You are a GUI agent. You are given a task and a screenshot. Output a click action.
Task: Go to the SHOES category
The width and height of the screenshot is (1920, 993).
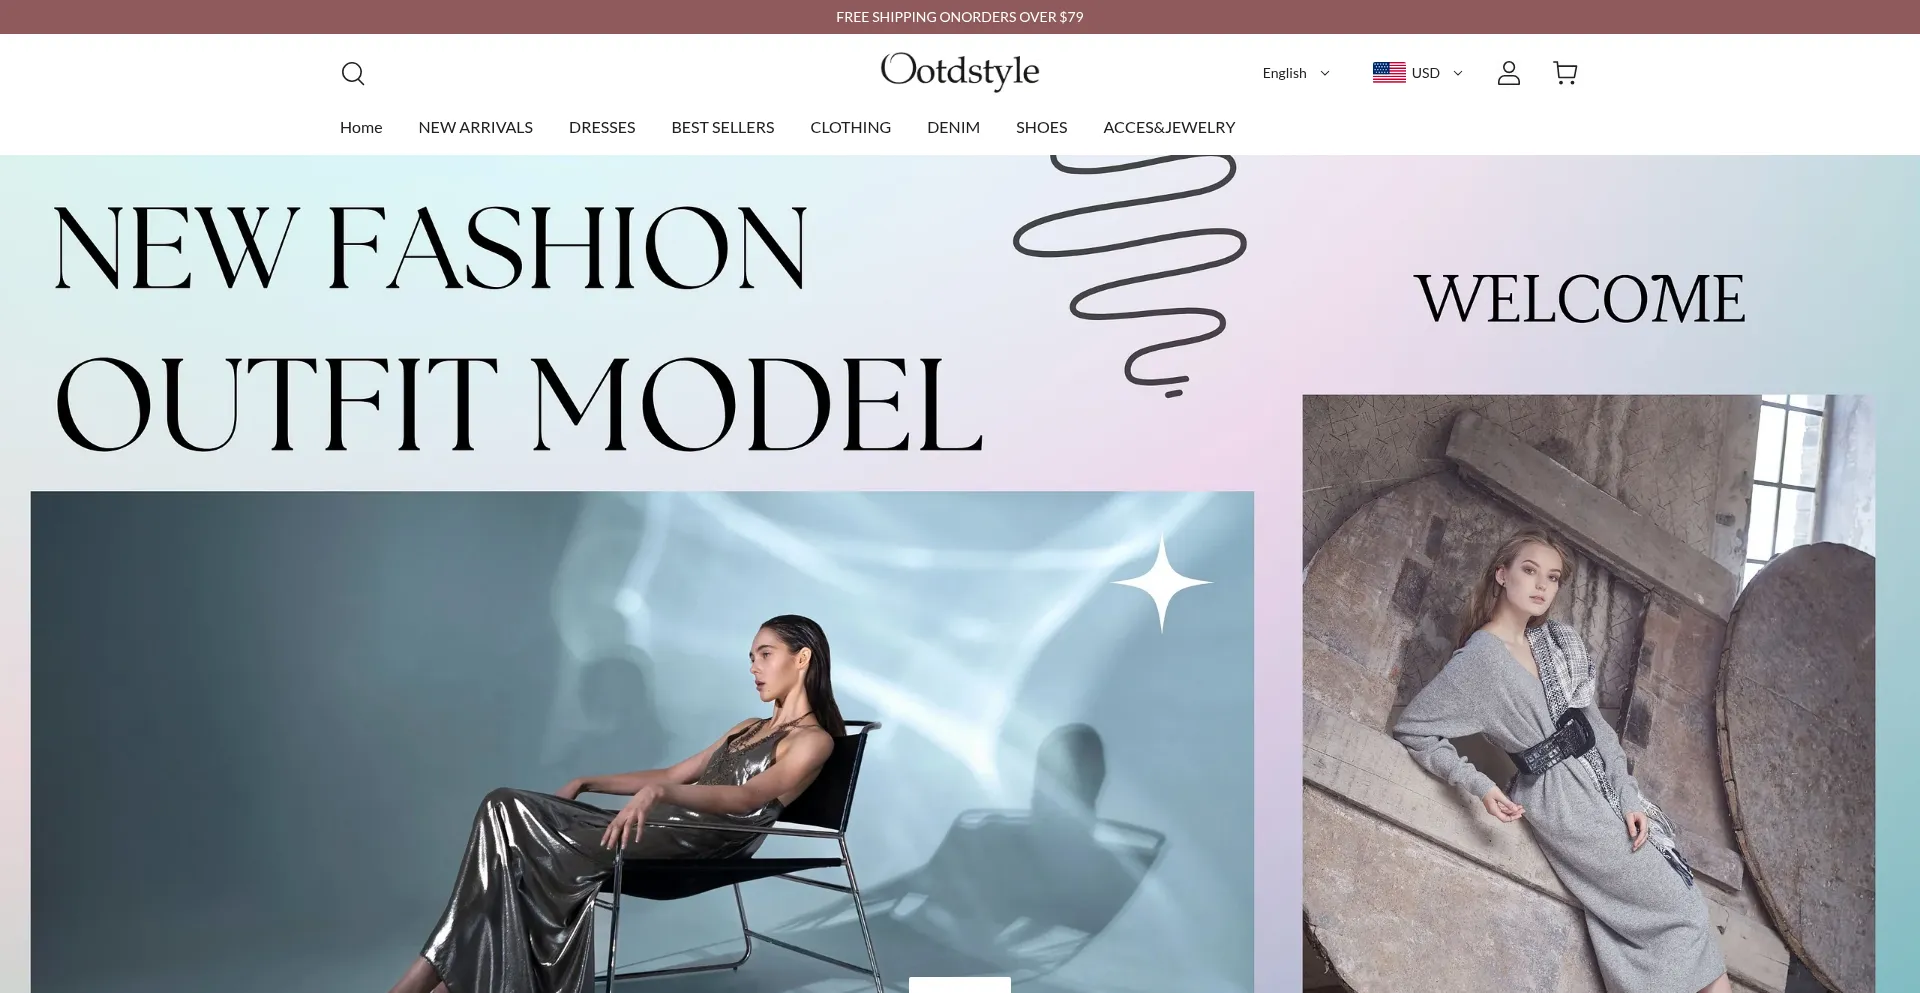[x=1042, y=127]
